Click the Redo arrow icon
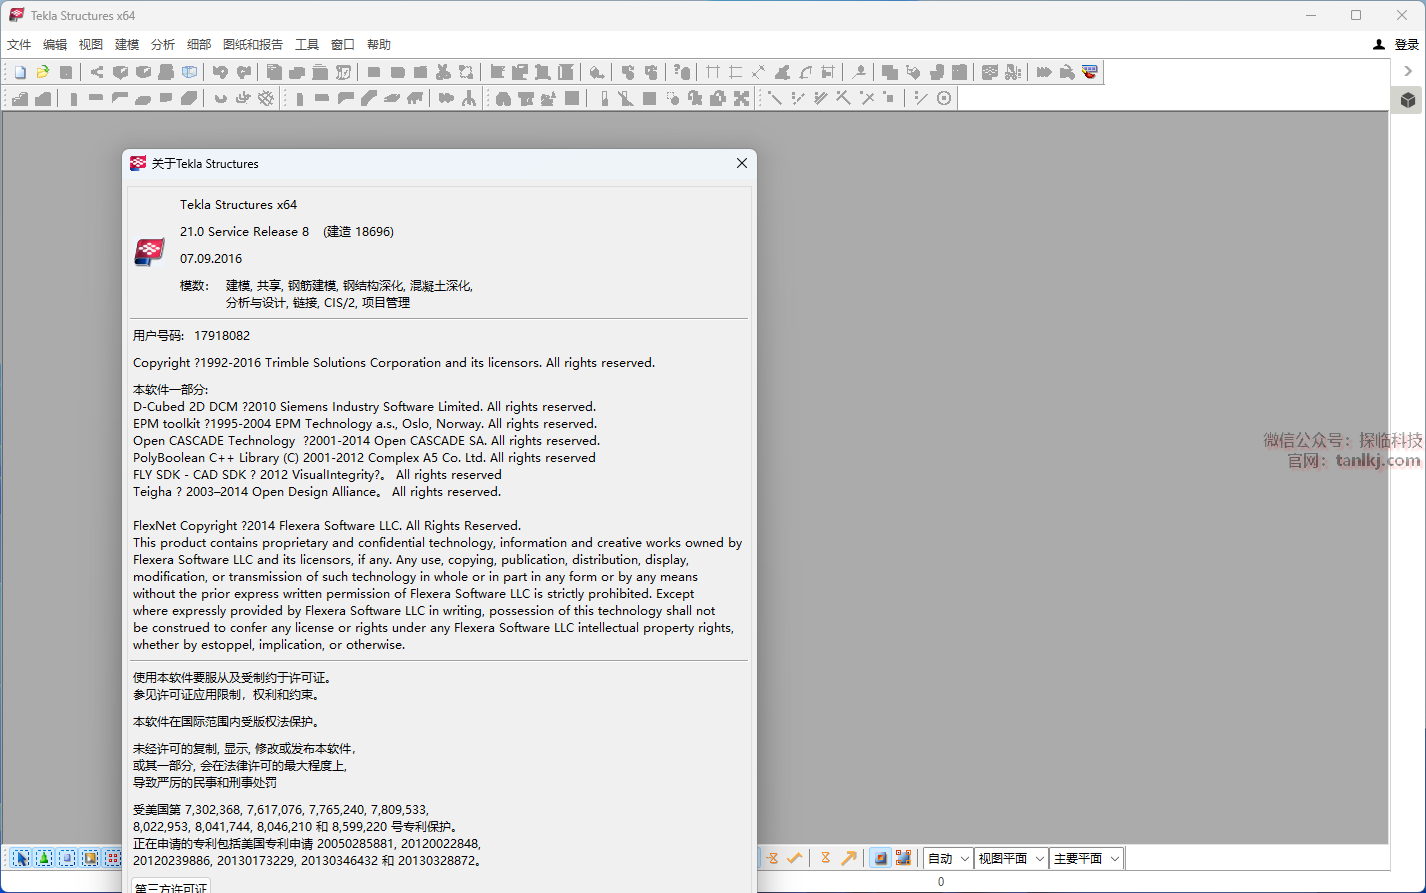 tap(242, 72)
